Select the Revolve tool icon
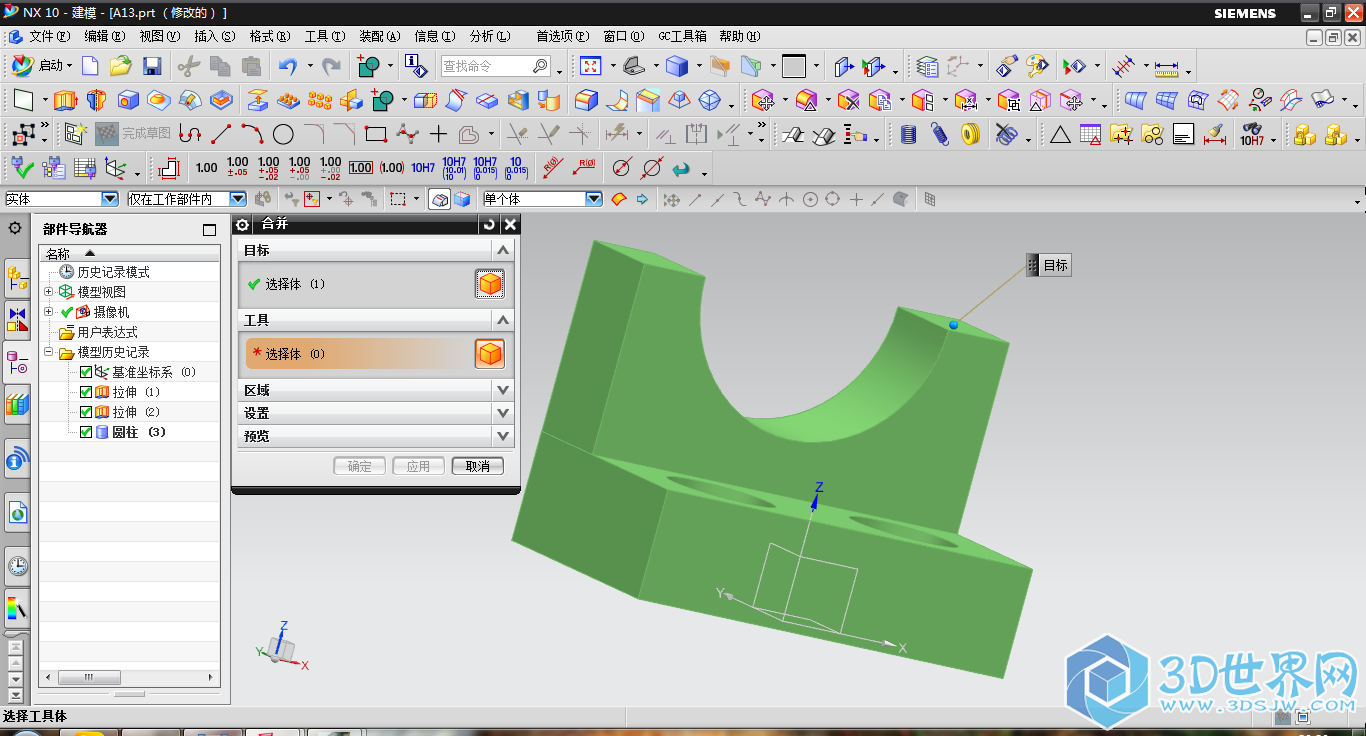The width and height of the screenshot is (1366, 736). [x=96, y=100]
